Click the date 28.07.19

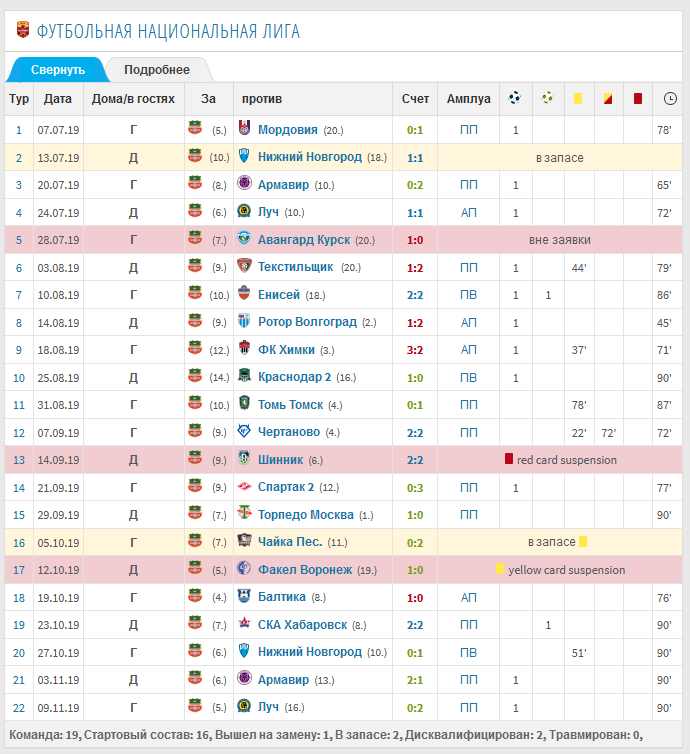(x=58, y=240)
